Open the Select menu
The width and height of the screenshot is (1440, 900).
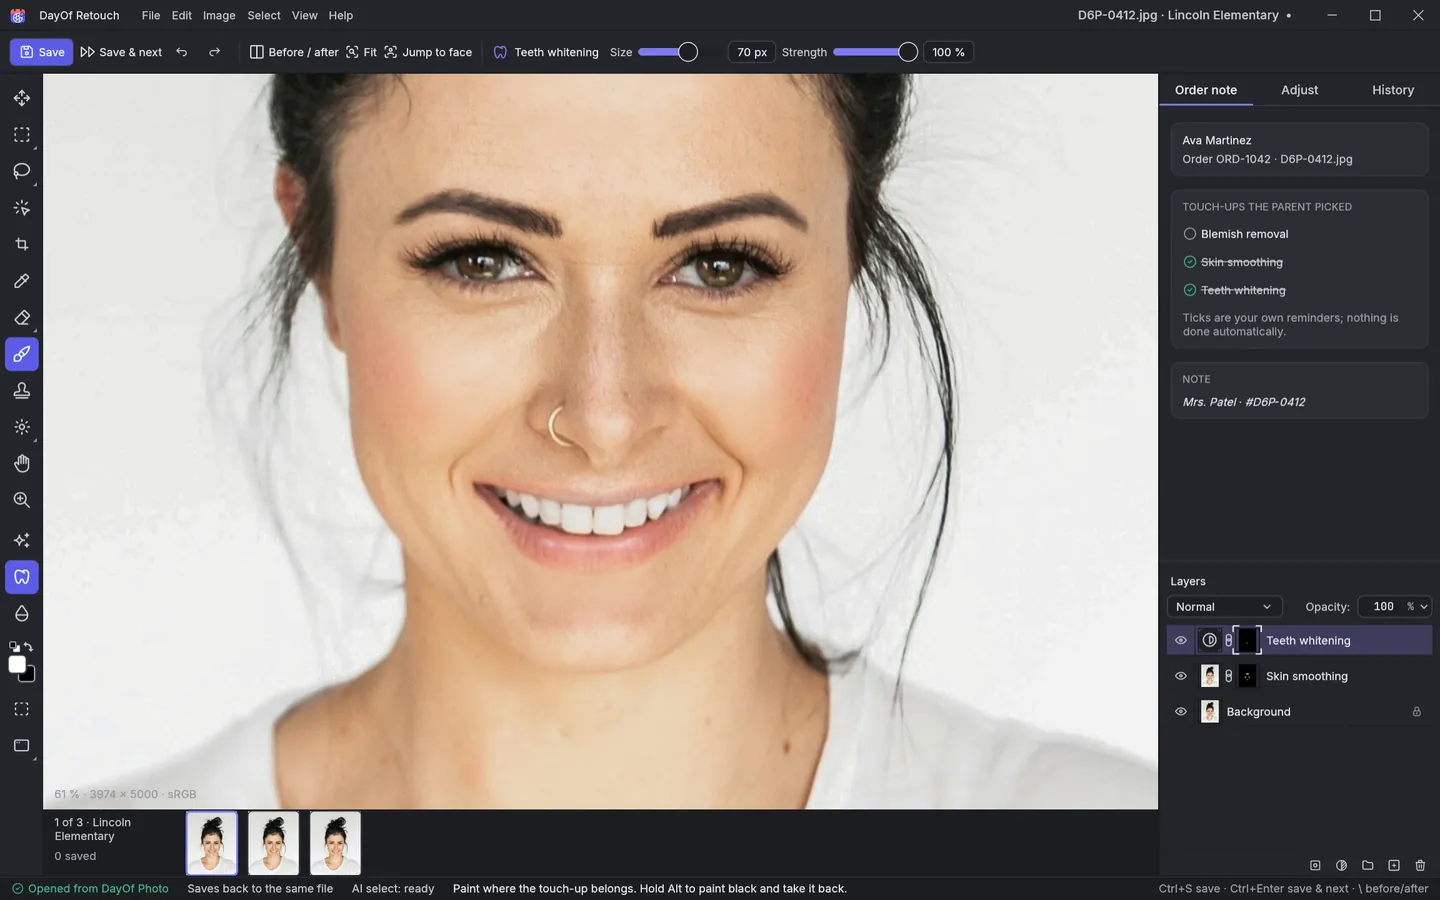pos(264,15)
